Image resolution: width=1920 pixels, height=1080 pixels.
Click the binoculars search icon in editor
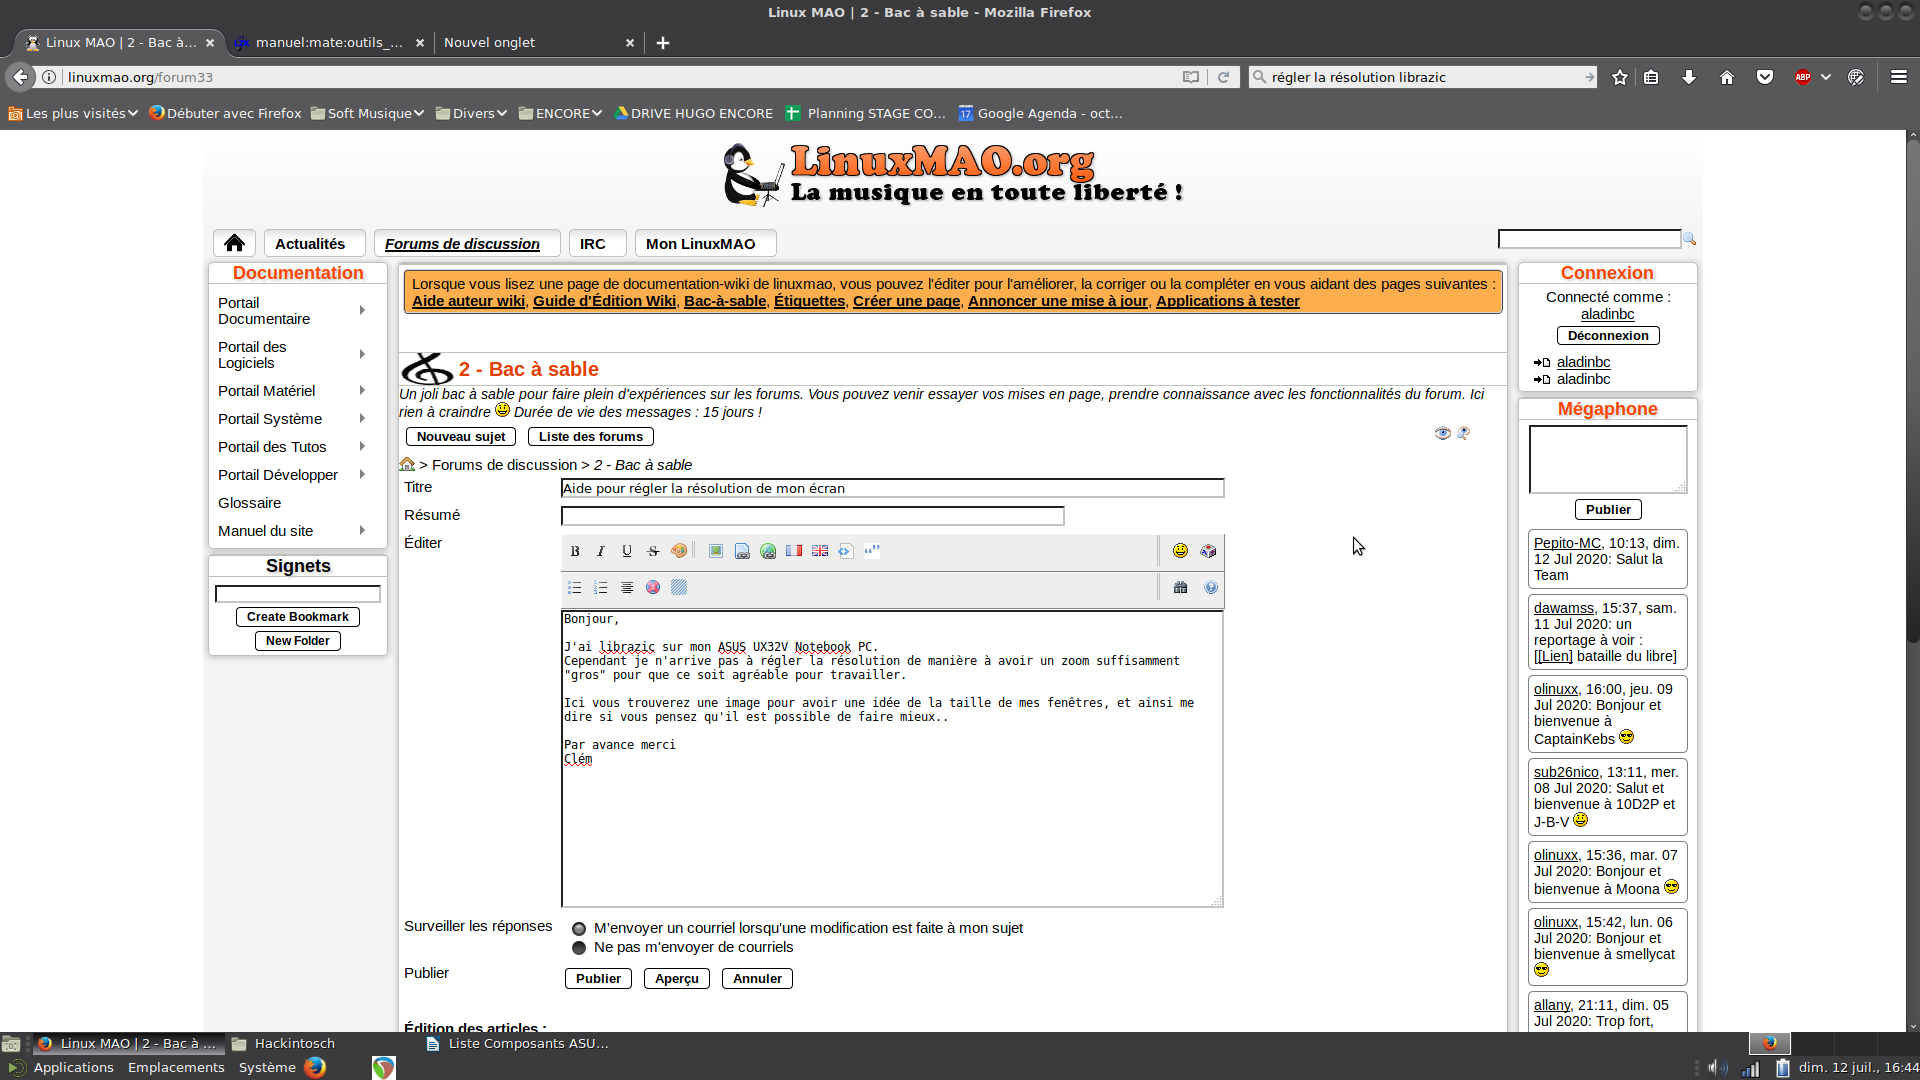[x=1180, y=588]
